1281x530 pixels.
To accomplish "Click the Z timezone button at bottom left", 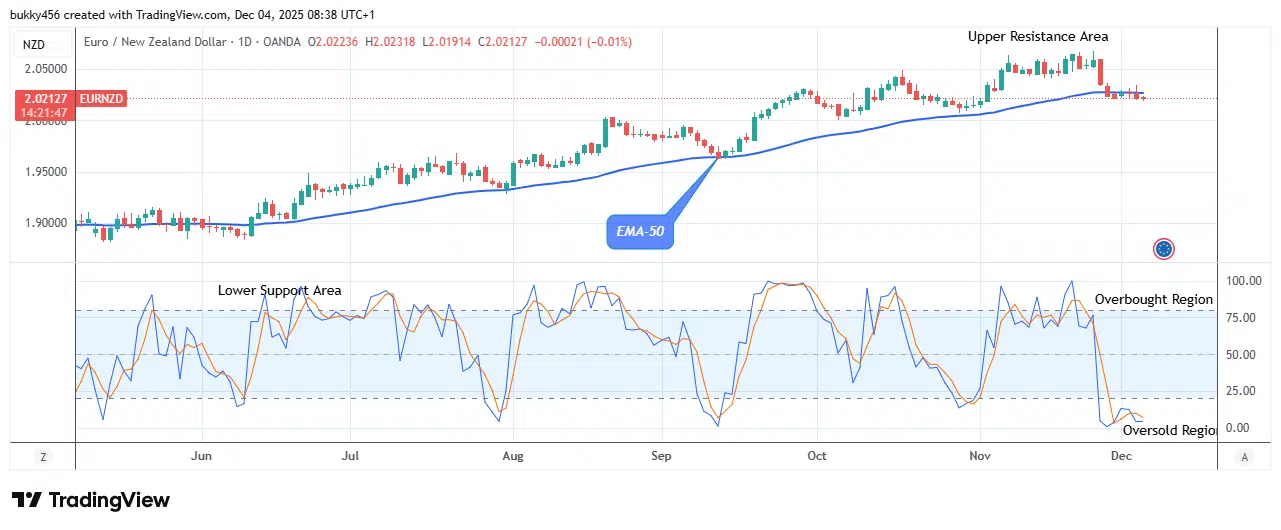I will point(43,457).
